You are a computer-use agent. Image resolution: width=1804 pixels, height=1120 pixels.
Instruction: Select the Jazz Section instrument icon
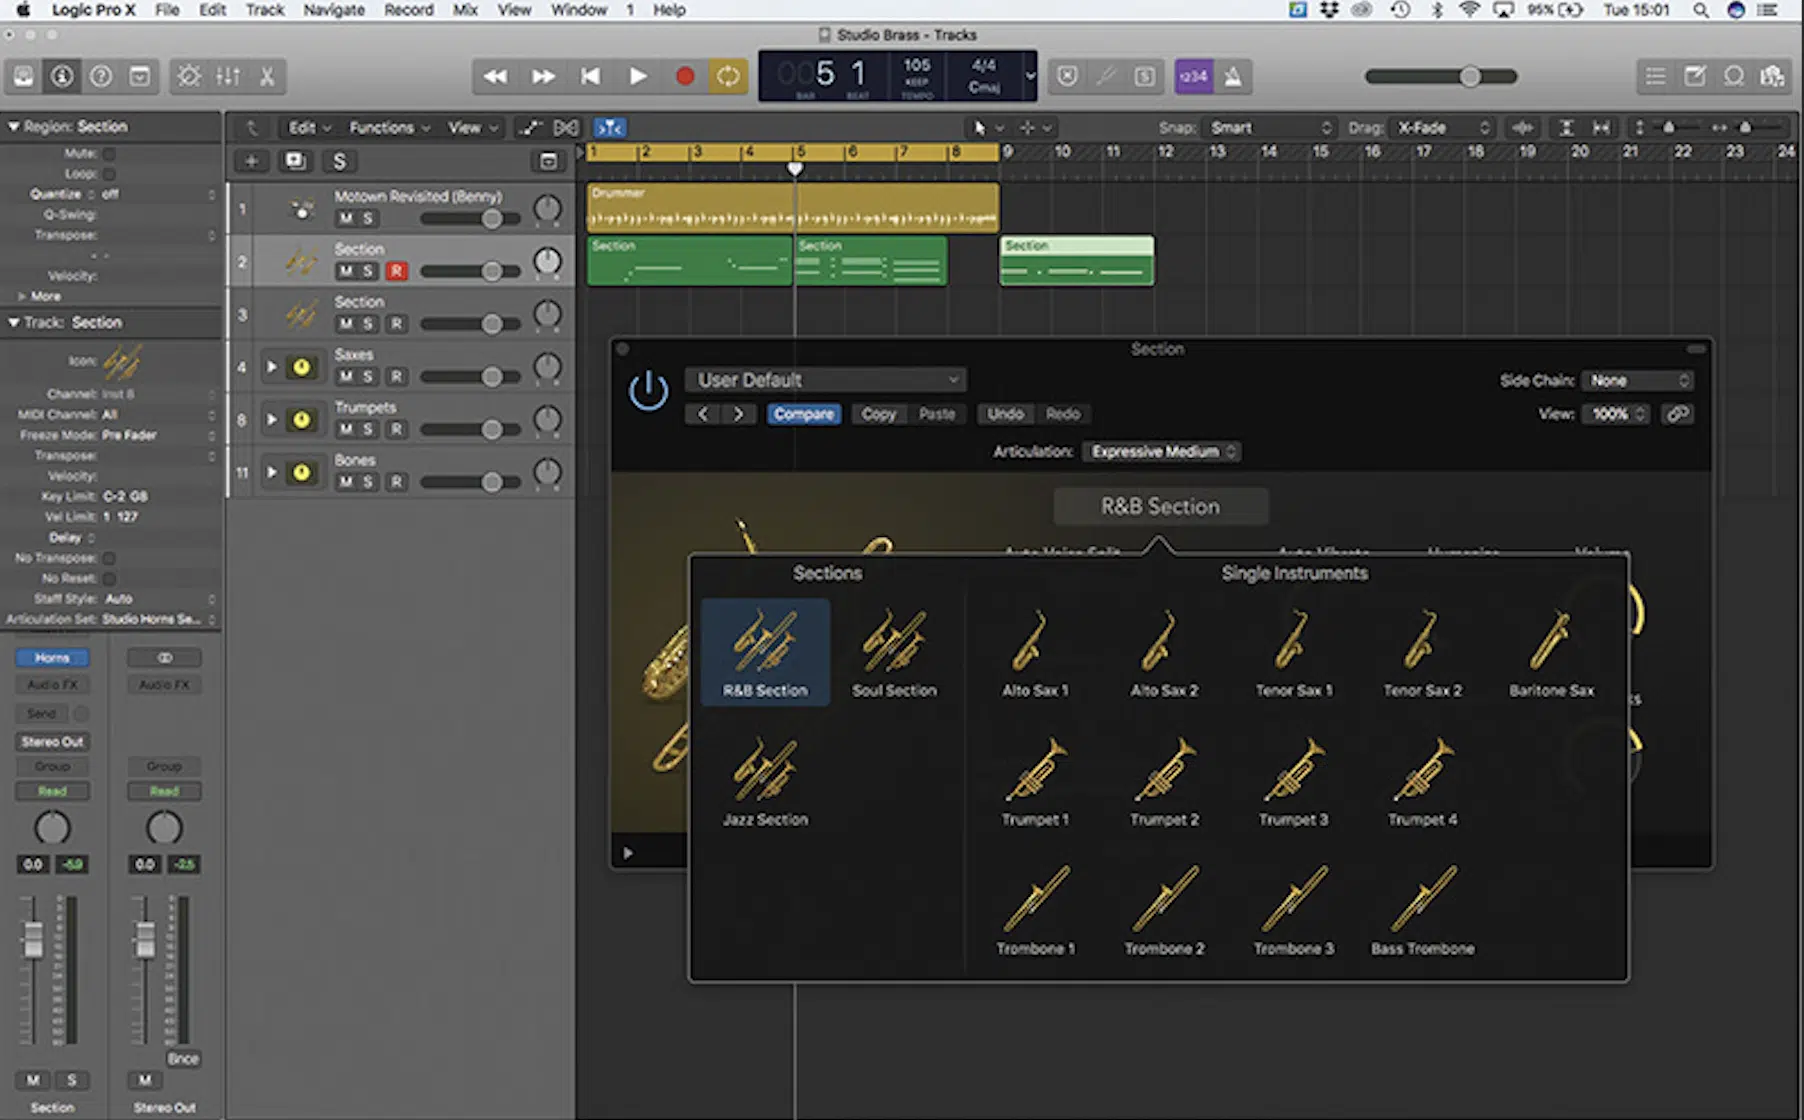[765, 781]
